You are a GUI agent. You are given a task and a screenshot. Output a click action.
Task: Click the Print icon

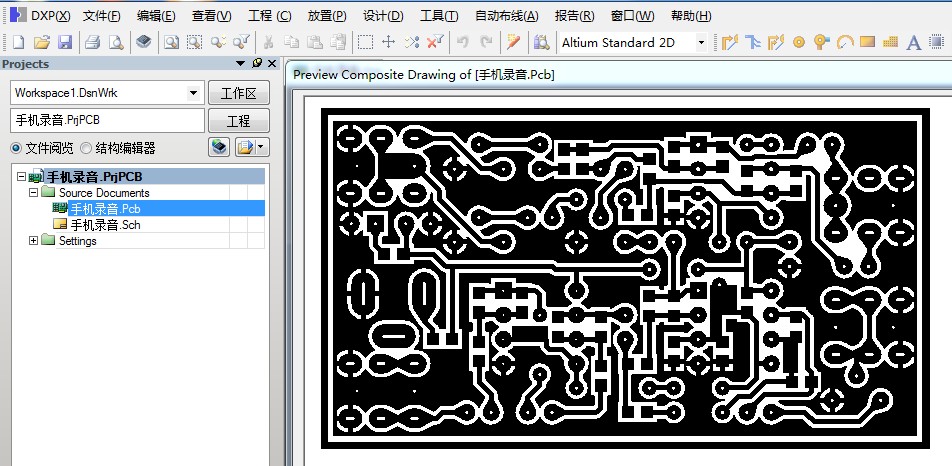[92, 42]
